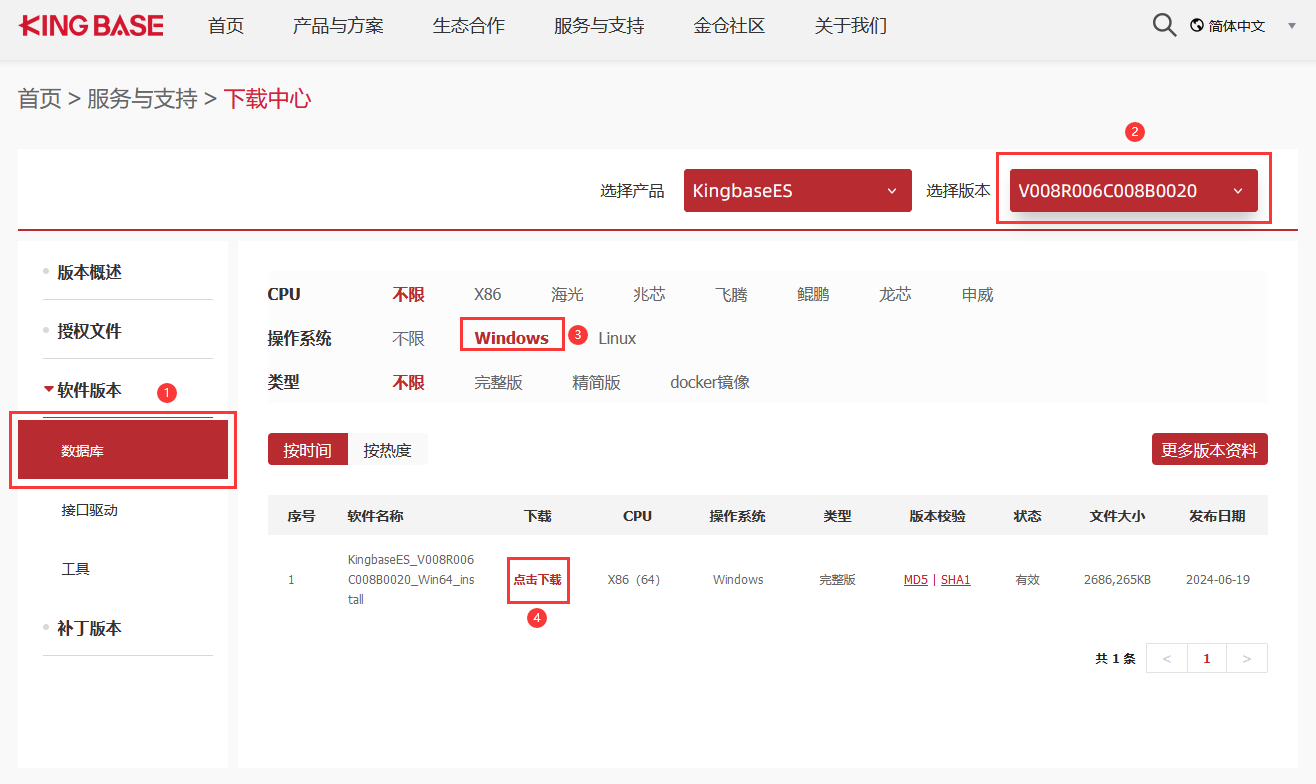Viewport: 1316px width, 784px height.
Task: Click the globe language icon
Action: click(x=1197, y=26)
